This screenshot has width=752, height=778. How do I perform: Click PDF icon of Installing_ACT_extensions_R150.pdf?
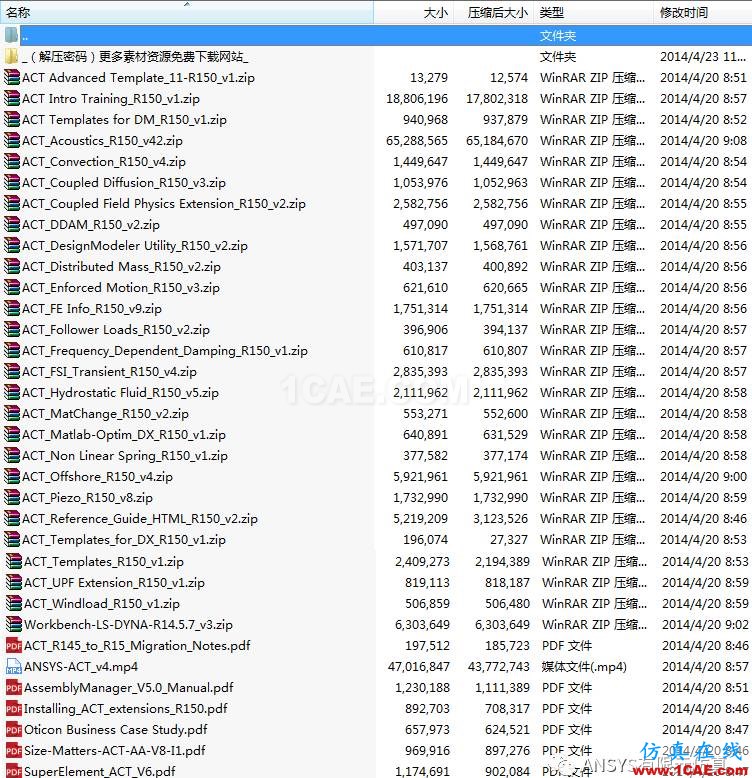point(14,709)
